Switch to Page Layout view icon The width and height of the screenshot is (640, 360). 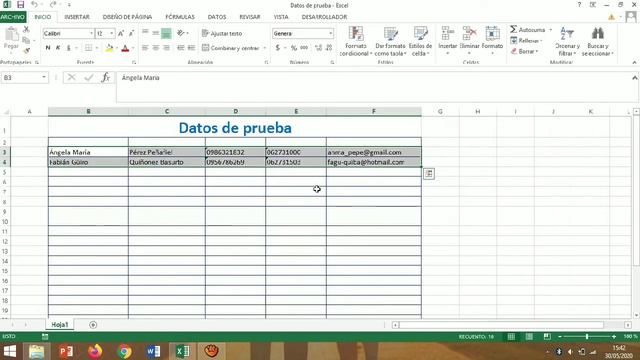(529, 337)
